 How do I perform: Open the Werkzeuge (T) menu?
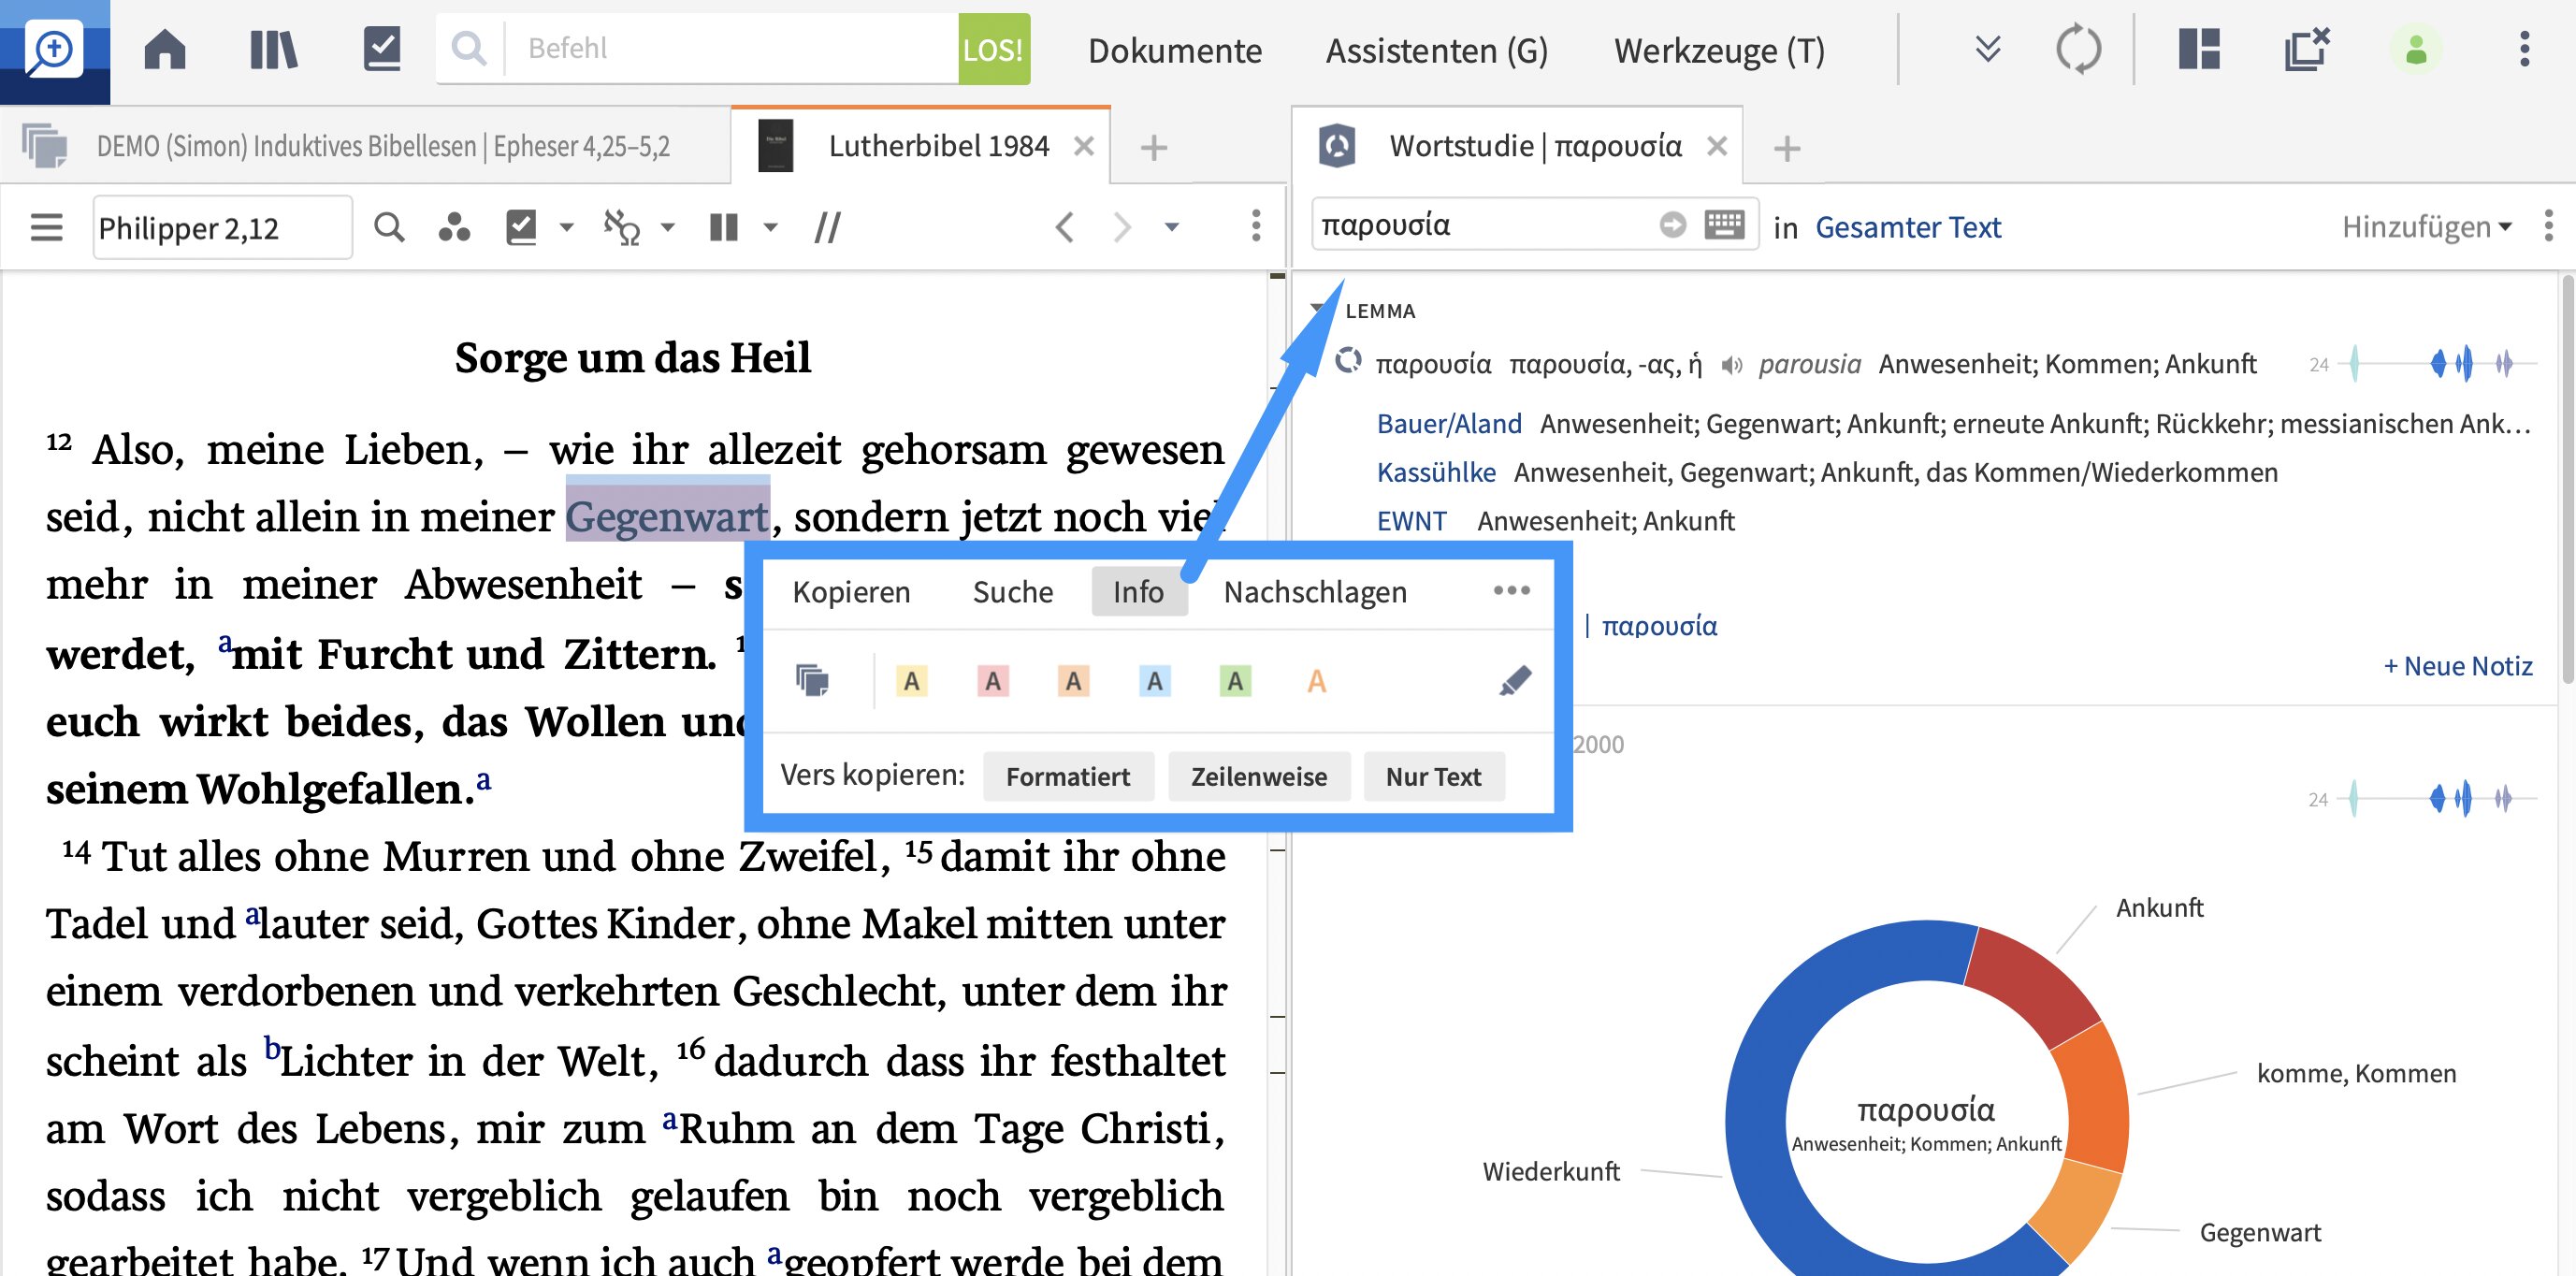click(x=1719, y=50)
